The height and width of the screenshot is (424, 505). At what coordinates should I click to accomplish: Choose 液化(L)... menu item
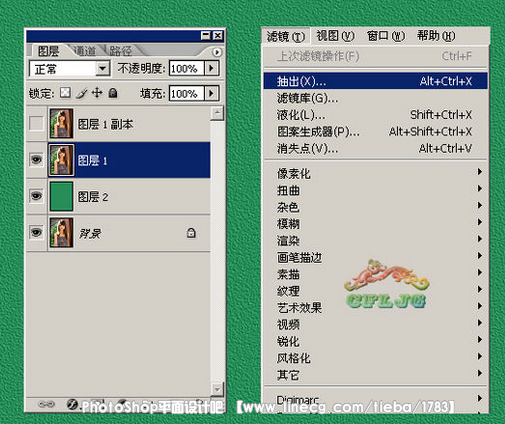(375, 115)
